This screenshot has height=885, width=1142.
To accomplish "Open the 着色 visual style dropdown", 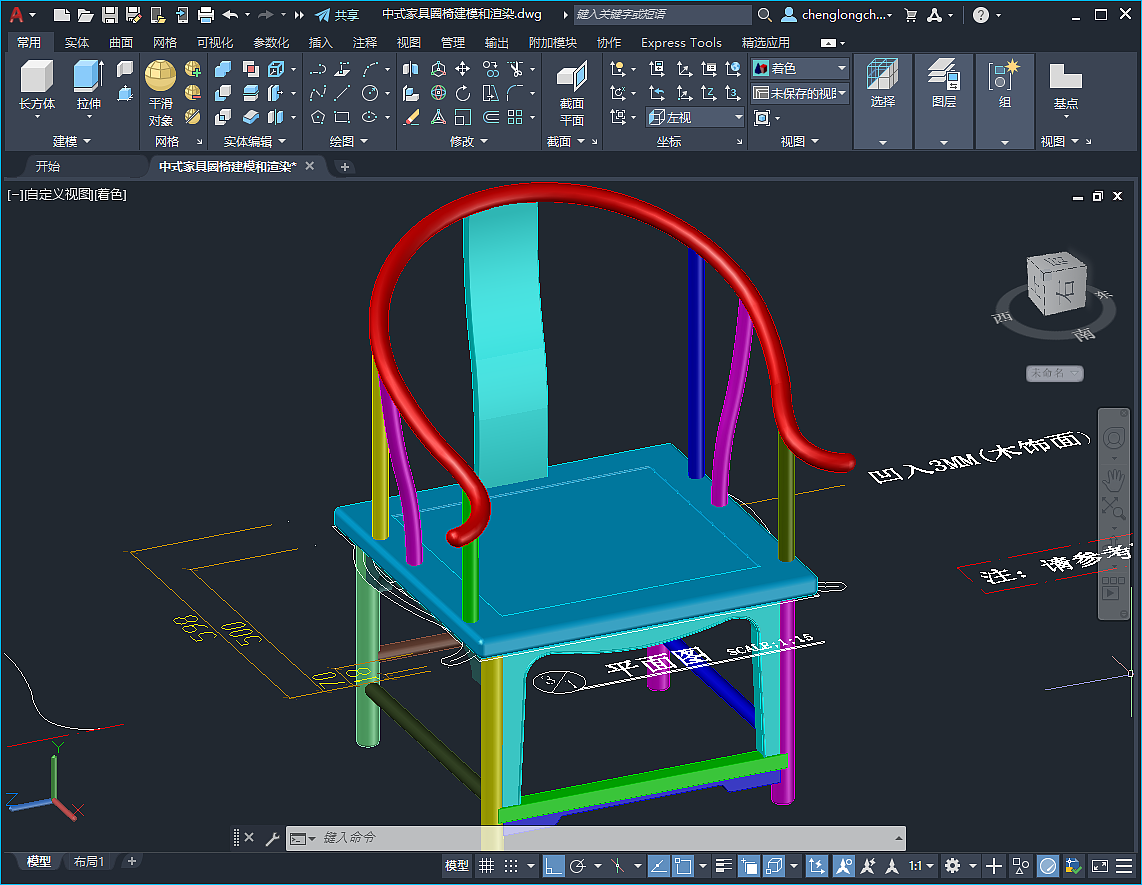I will point(800,68).
